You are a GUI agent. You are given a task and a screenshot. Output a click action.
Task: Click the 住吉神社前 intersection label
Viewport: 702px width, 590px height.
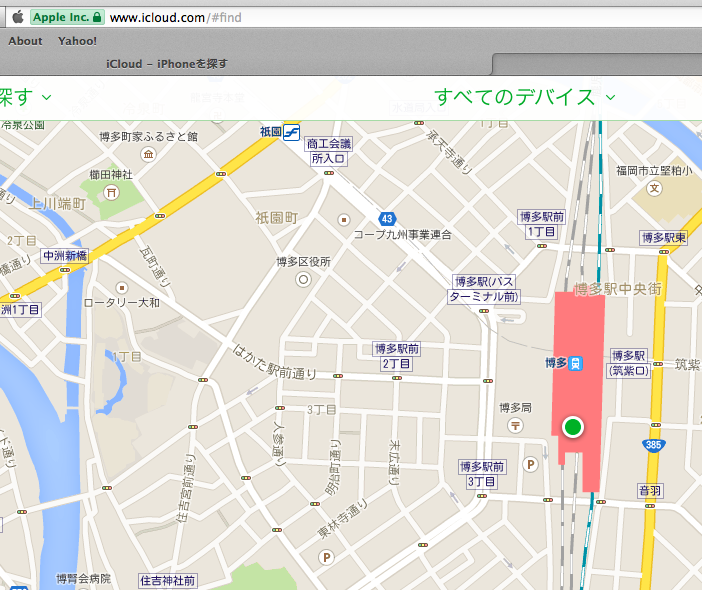click(x=167, y=581)
